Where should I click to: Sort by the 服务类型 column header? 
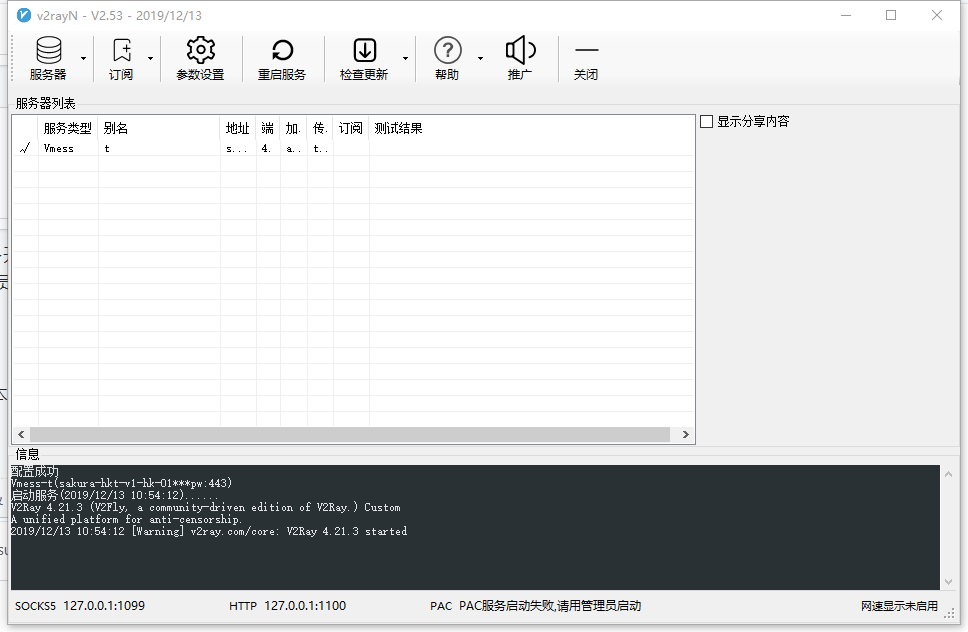pyautogui.click(x=68, y=128)
